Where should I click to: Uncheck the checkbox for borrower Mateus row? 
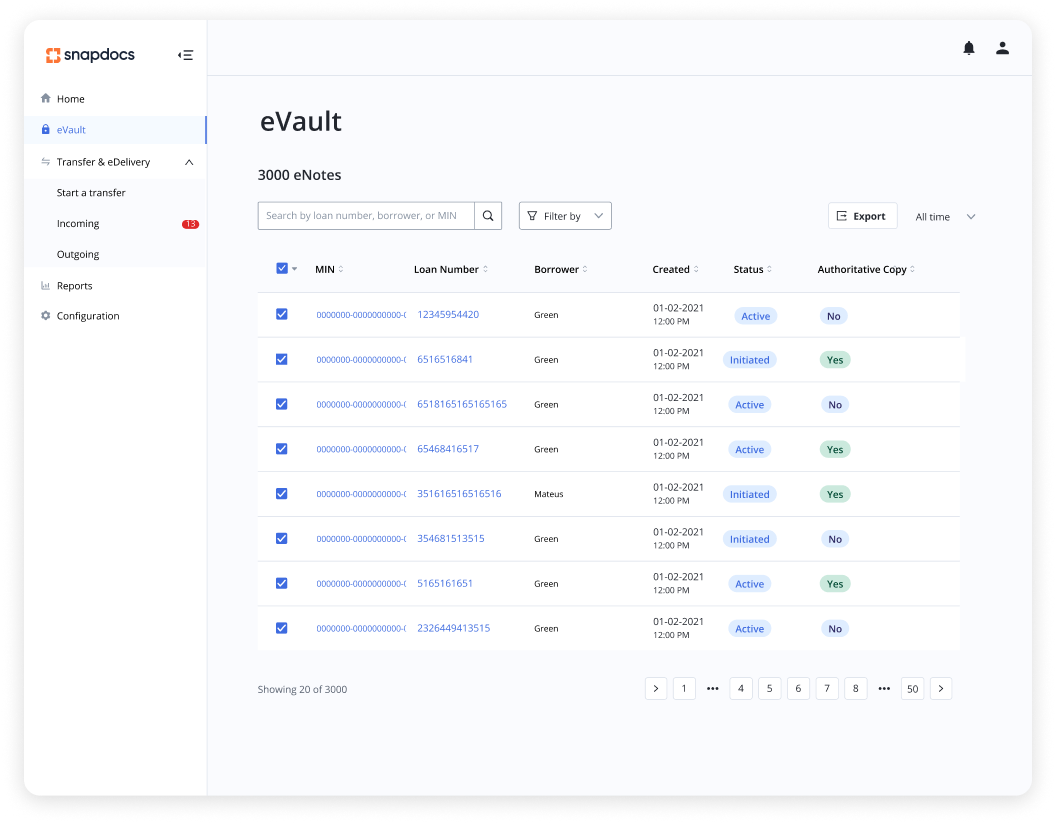281,493
